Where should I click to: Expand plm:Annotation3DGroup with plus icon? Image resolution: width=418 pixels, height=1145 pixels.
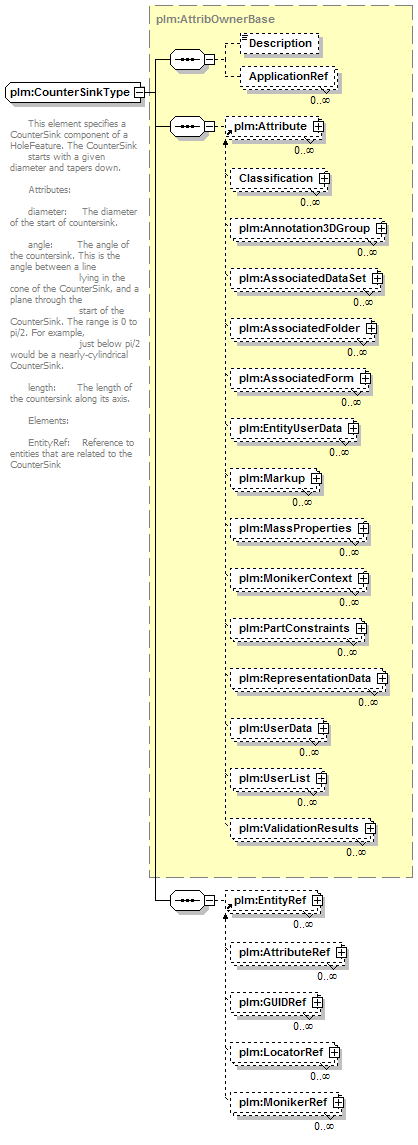[381, 229]
